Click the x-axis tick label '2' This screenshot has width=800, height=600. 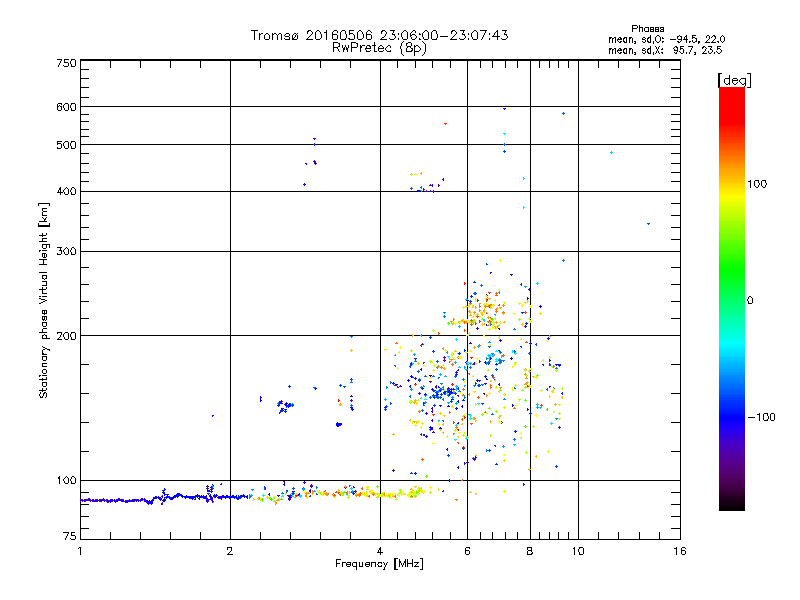(230, 551)
